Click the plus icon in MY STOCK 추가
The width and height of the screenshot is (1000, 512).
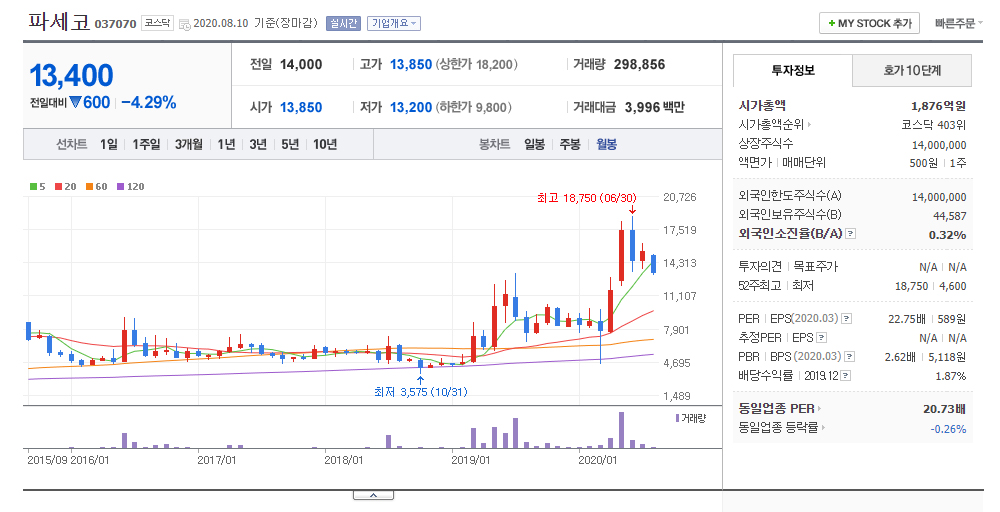pyautogui.click(x=832, y=24)
